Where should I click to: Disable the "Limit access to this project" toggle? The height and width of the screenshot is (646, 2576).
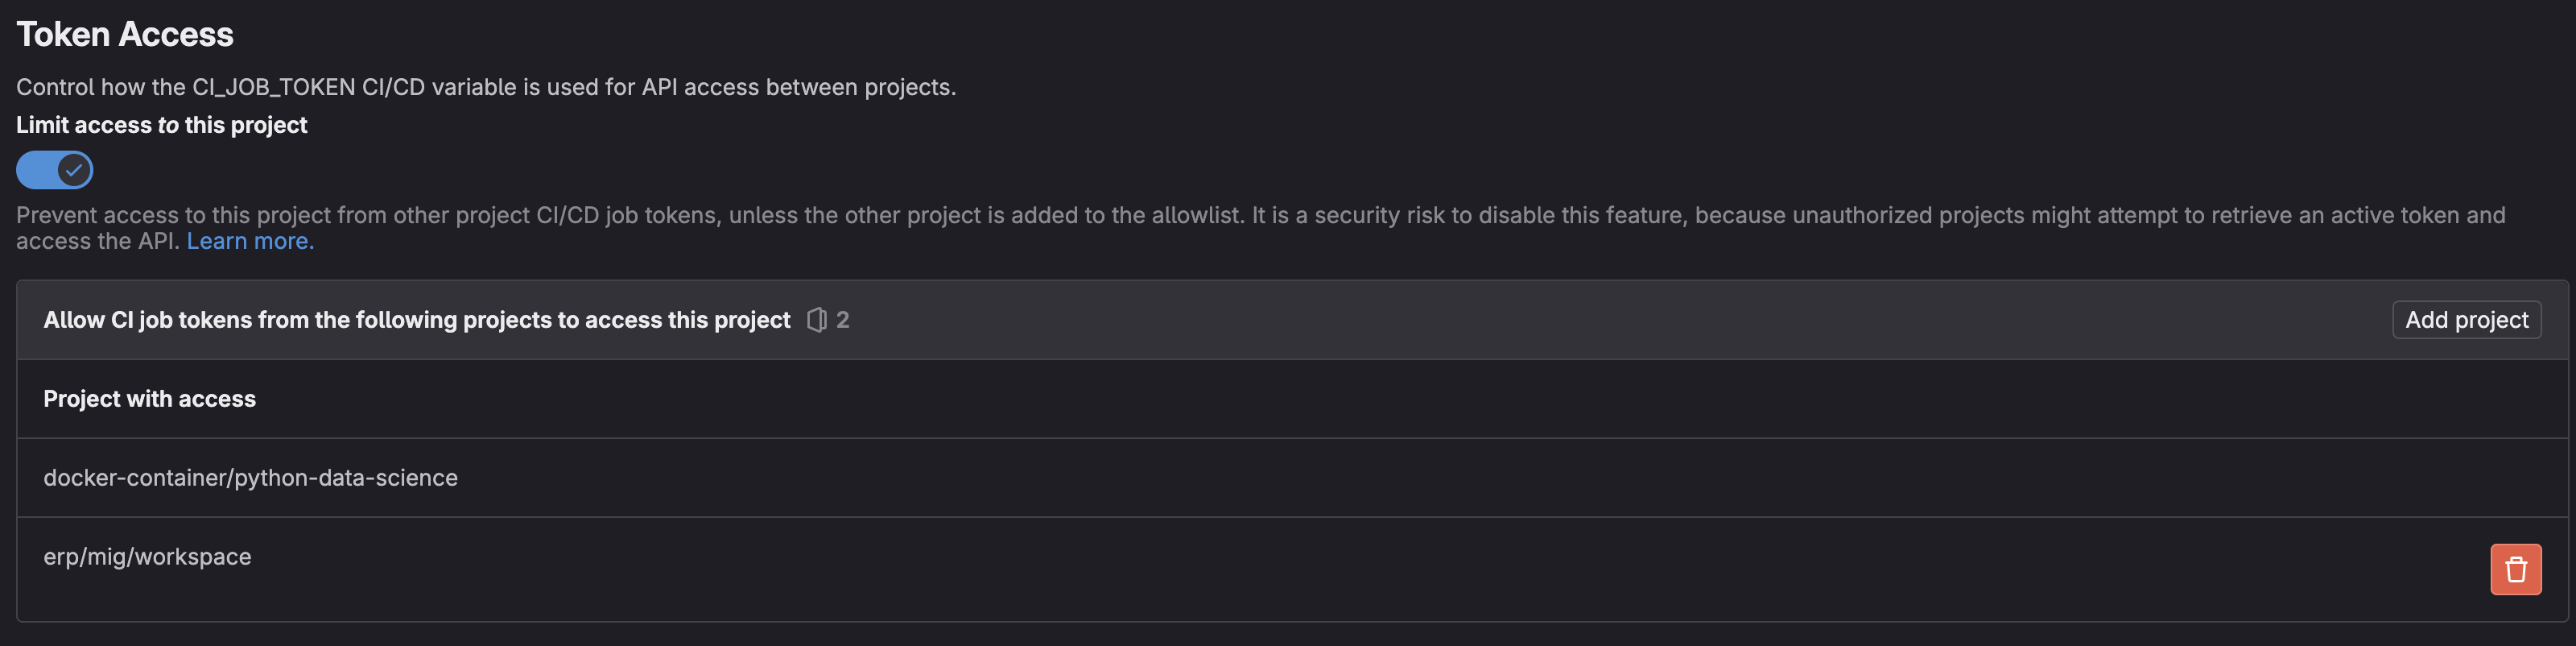[54, 170]
